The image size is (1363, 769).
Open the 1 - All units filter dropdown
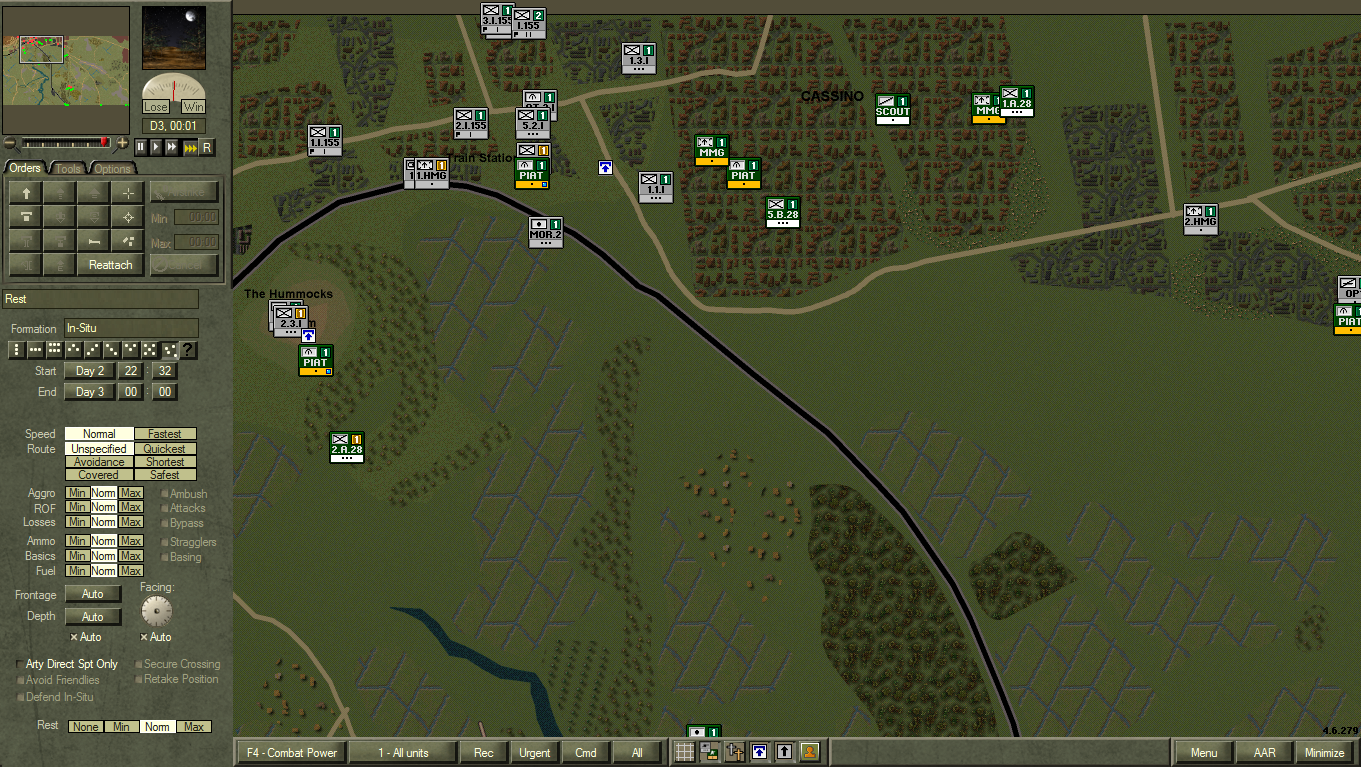(403, 752)
